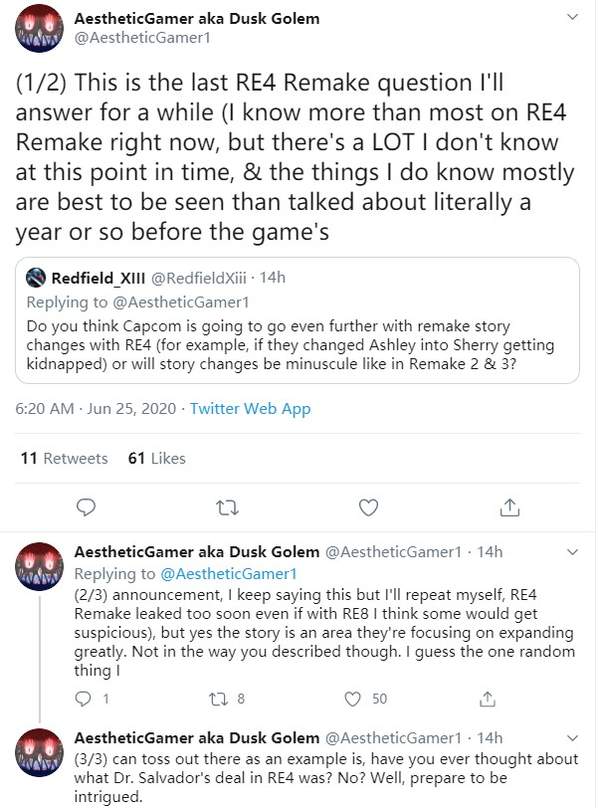This screenshot has height=808, width=600.
Task: View the 11 Retweets list
Action: (x=64, y=458)
